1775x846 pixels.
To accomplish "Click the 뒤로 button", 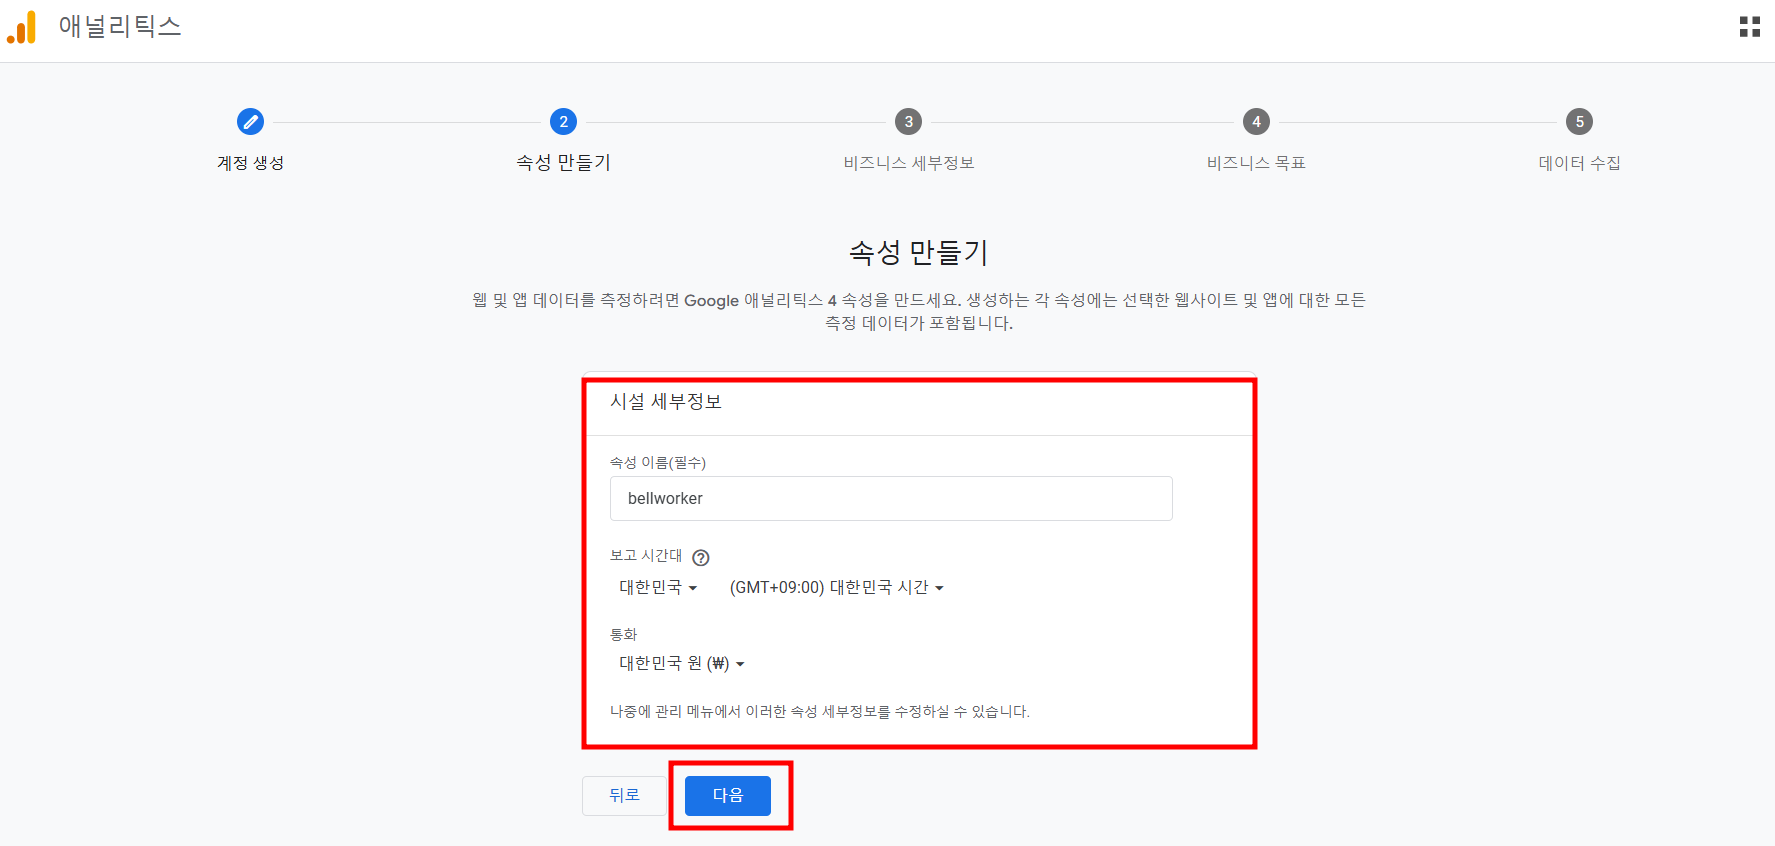I will [624, 796].
